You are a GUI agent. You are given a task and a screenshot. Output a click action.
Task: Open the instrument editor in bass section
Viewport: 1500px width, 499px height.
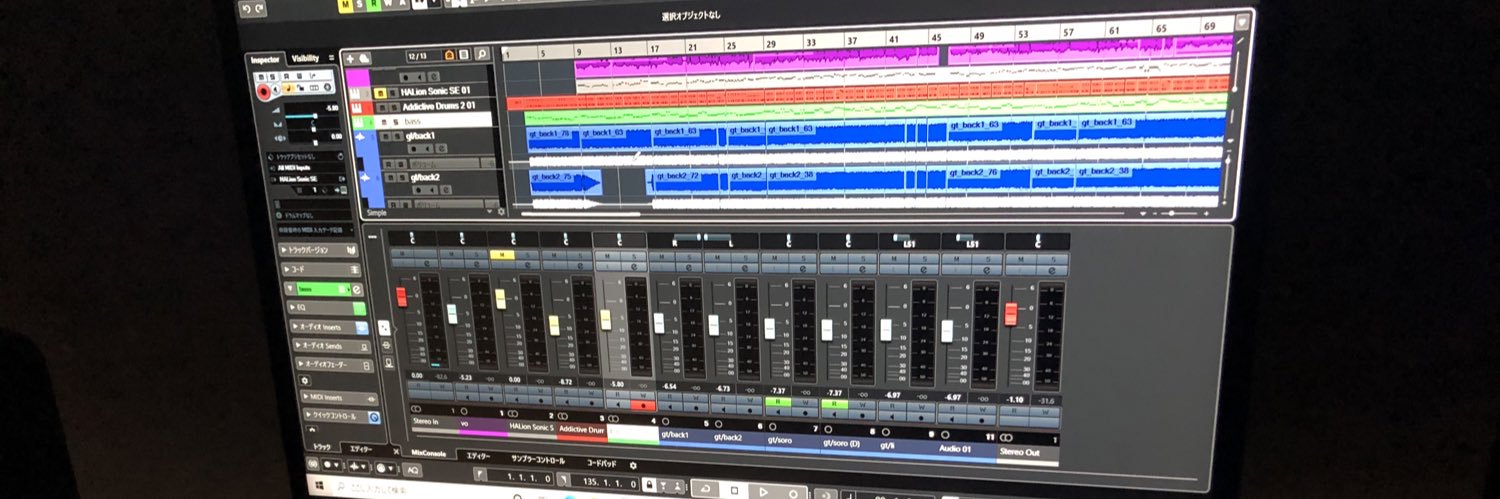[x=358, y=289]
